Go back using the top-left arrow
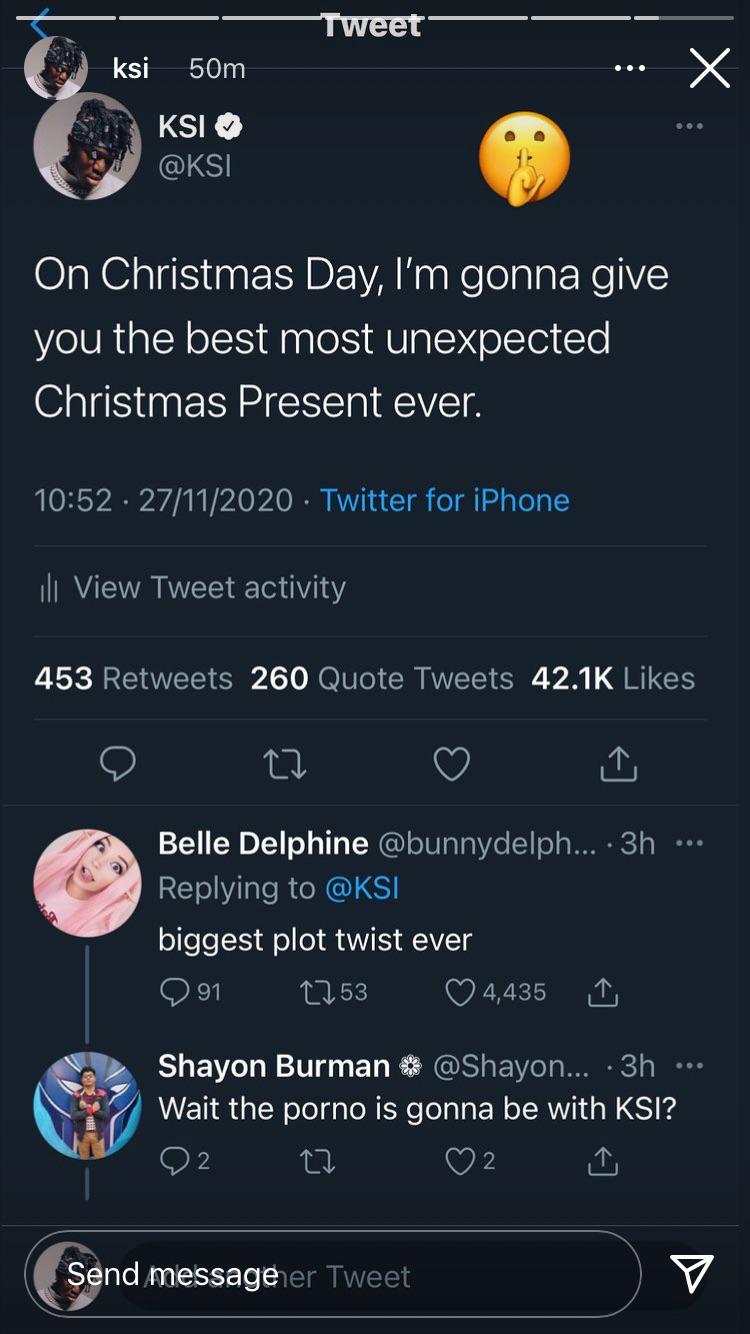Screen dimensions: 750x1334 click(x=40, y=22)
